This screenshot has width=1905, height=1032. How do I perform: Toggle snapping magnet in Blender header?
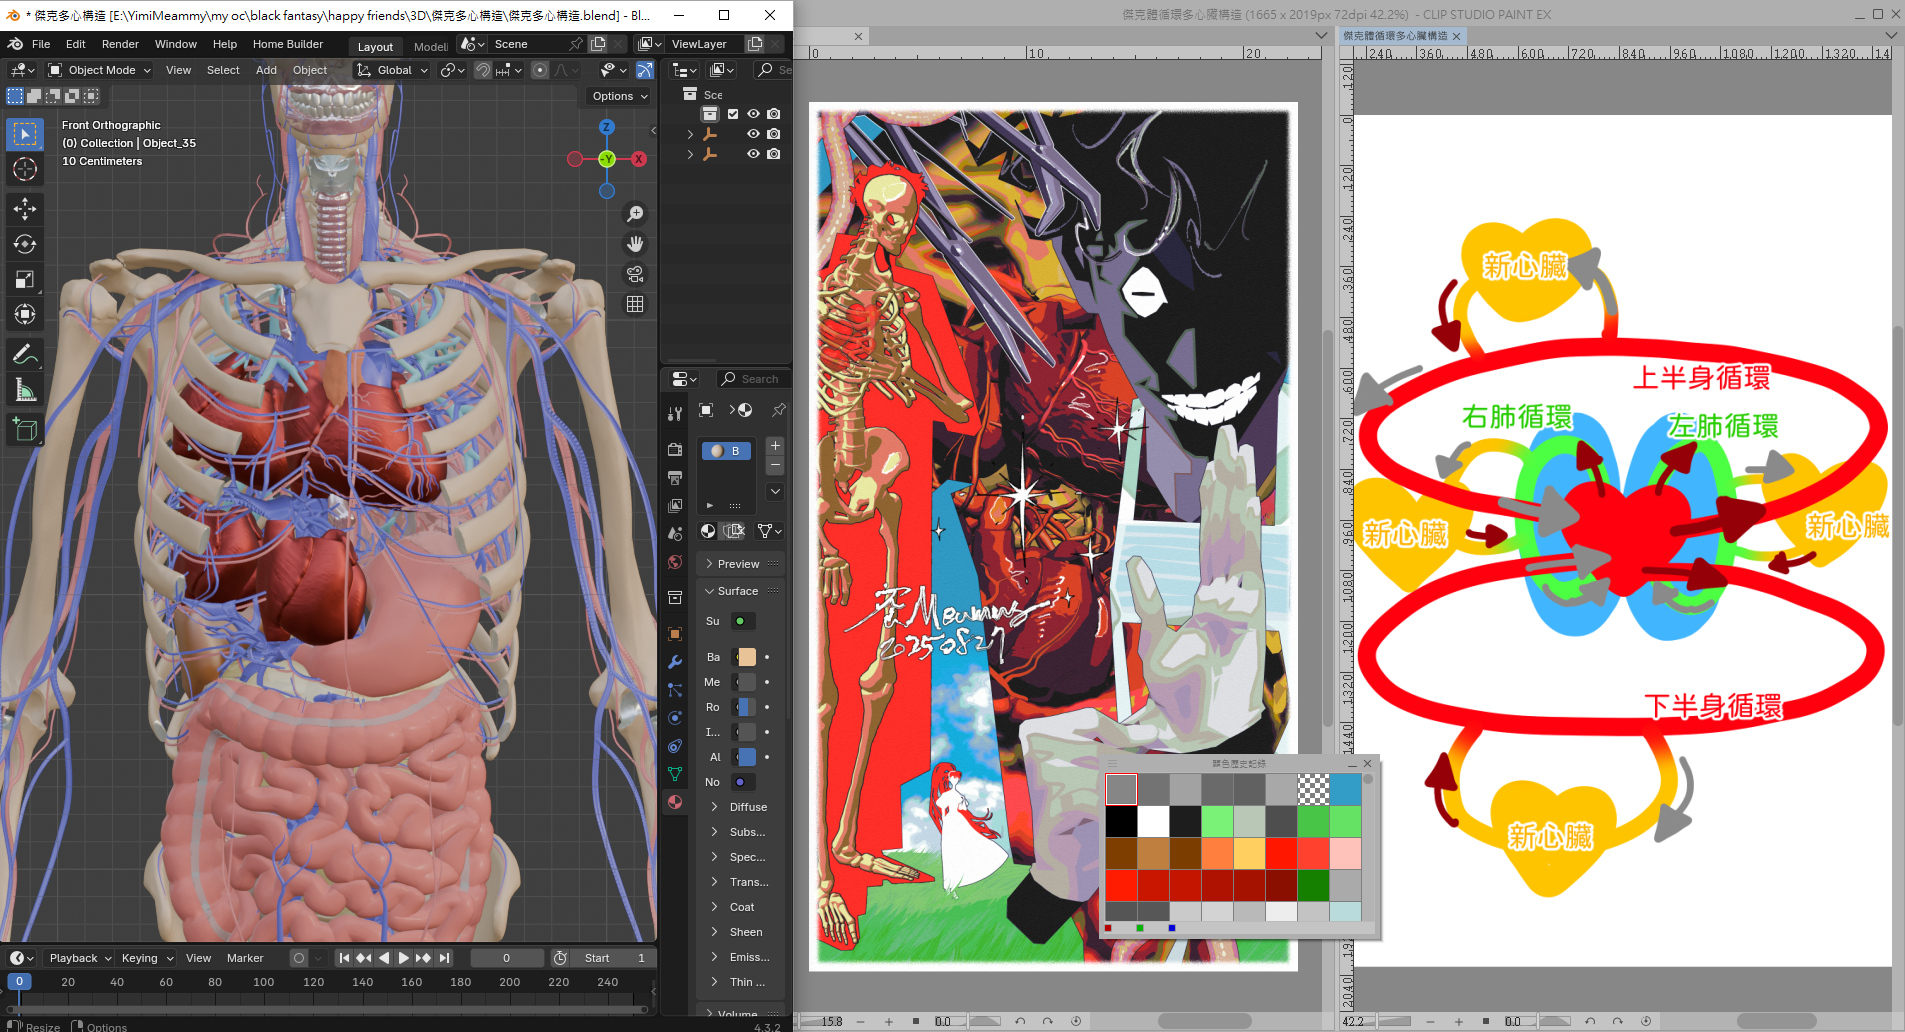click(x=482, y=70)
